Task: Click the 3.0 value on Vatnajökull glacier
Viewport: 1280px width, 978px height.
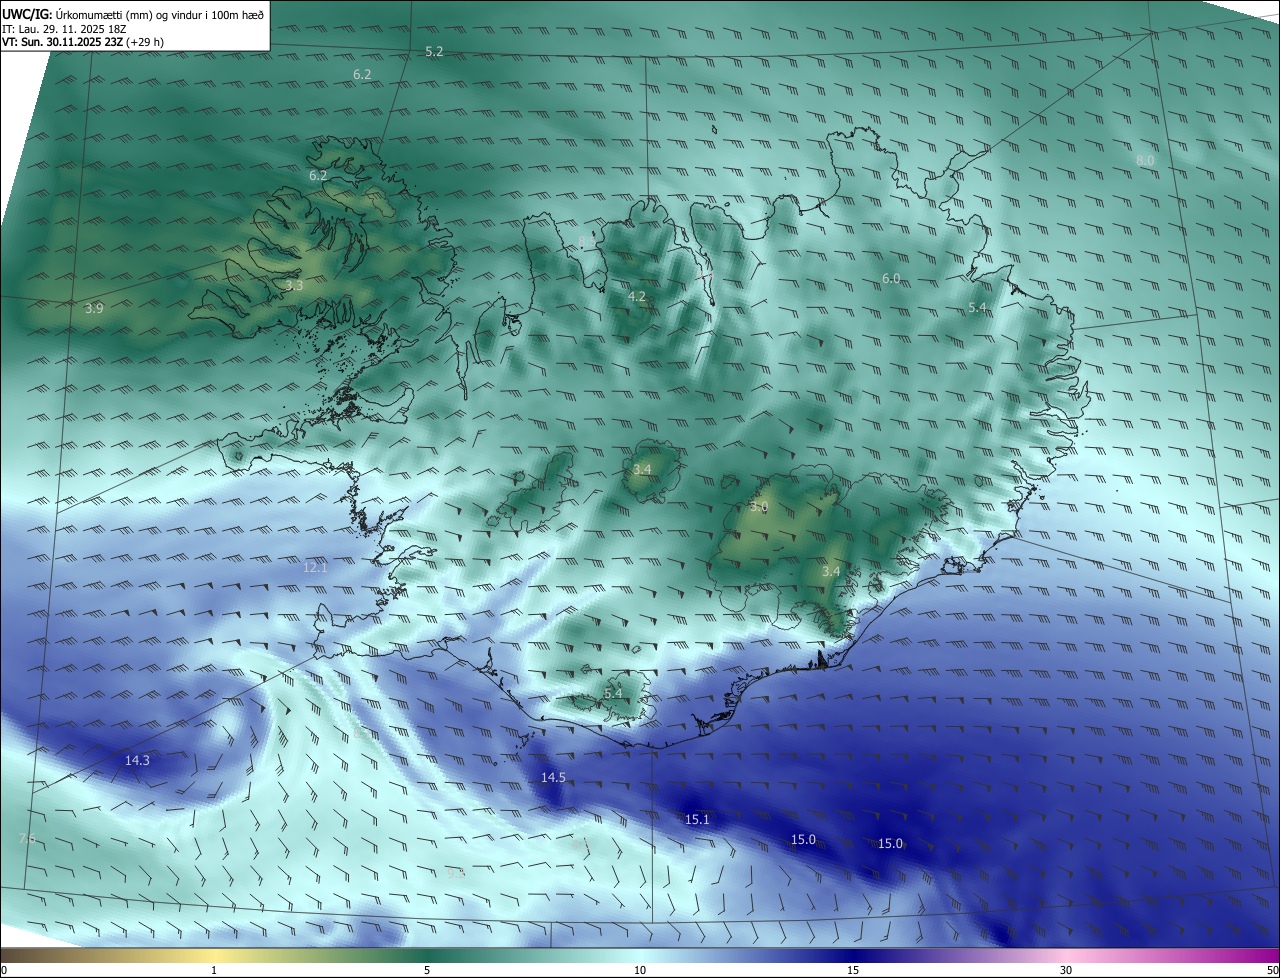Action: click(x=759, y=507)
